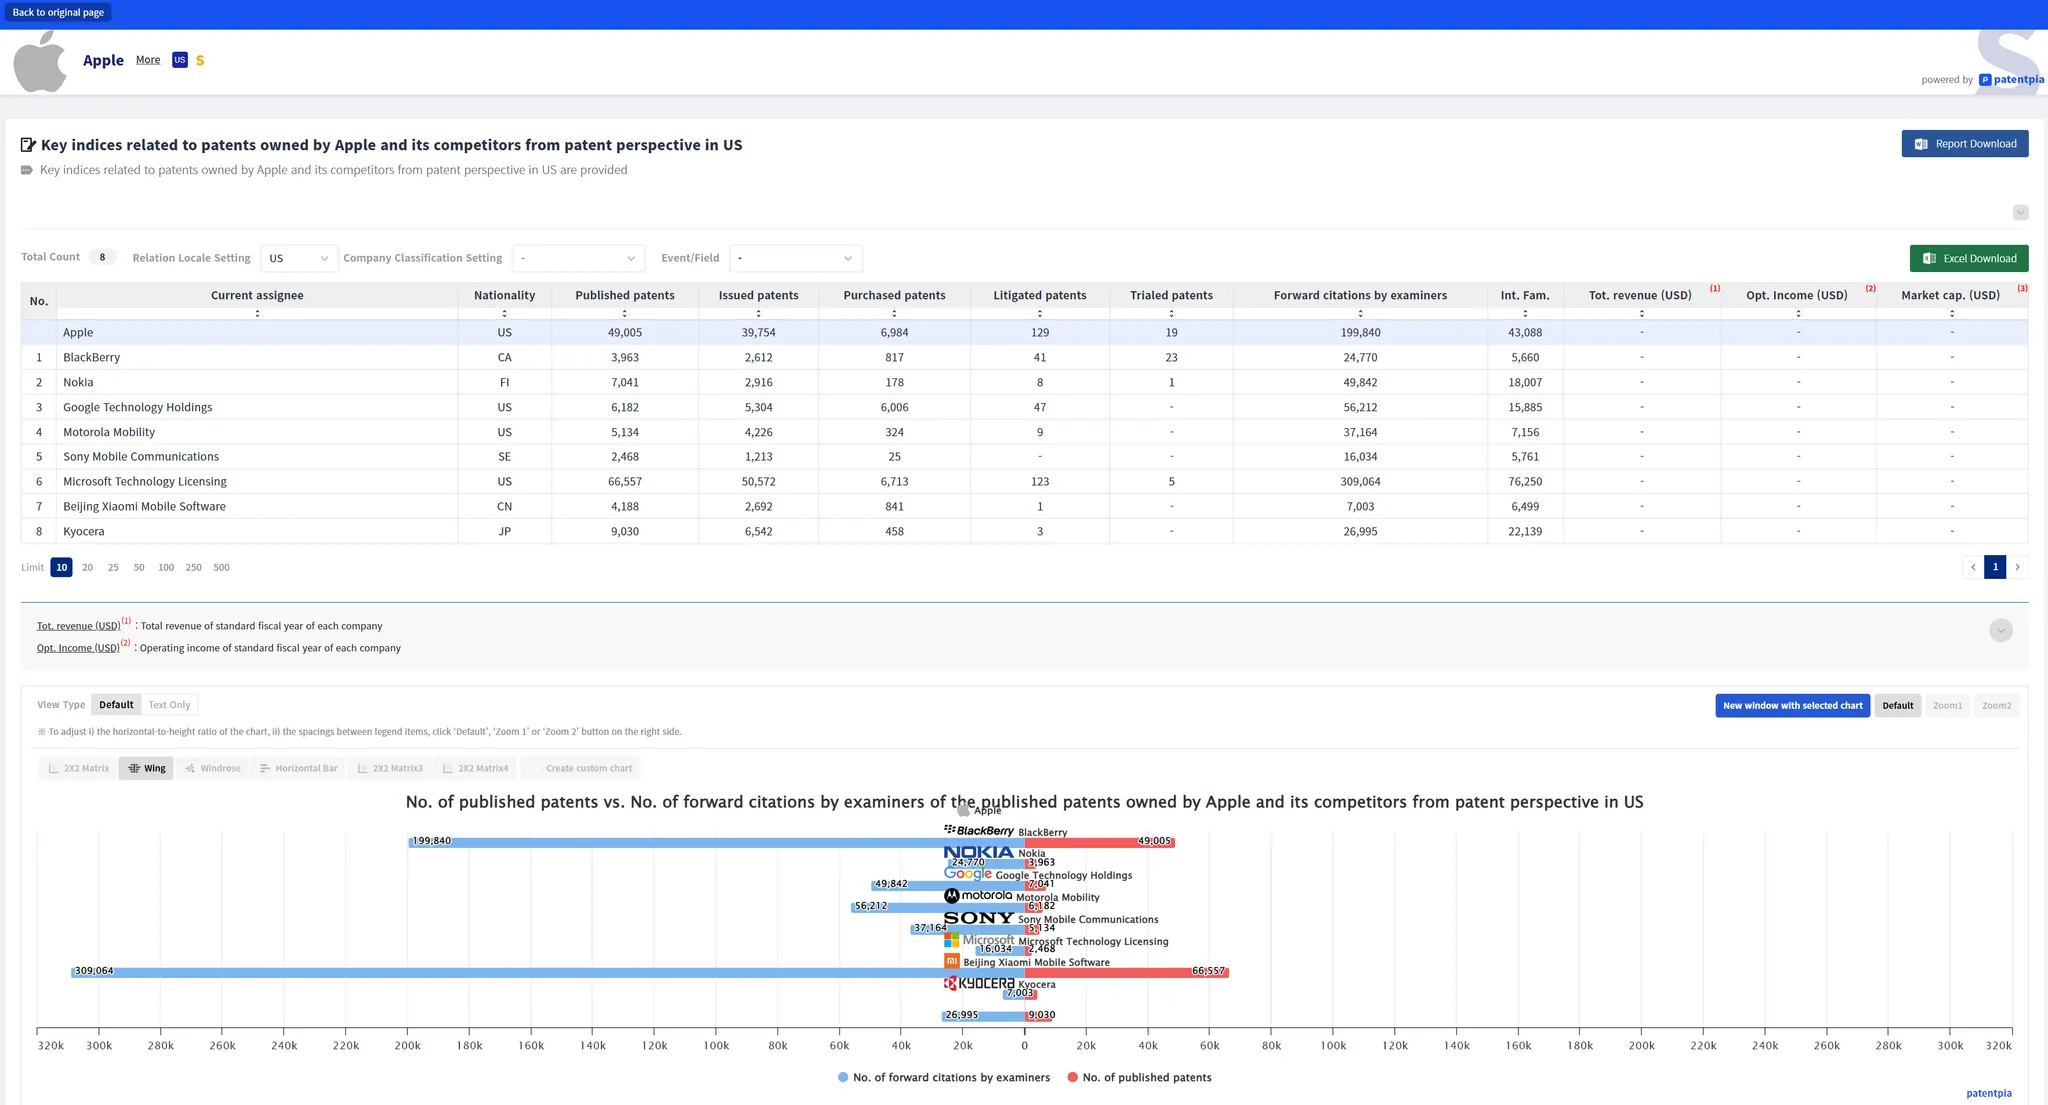Click the blue forward citations legend marker
The height and width of the screenshot is (1105, 2048).
[x=843, y=1077]
